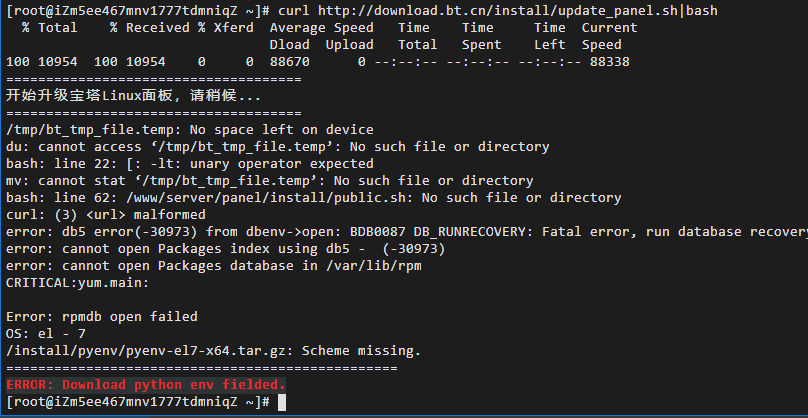Click the red ERROR Download python env line
The width and height of the screenshot is (808, 418).
(146, 384)
